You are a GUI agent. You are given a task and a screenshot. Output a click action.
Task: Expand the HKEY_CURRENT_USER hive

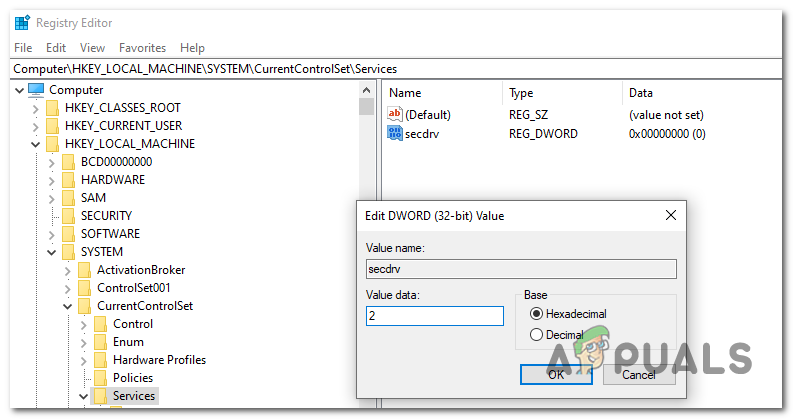point(35,127)
